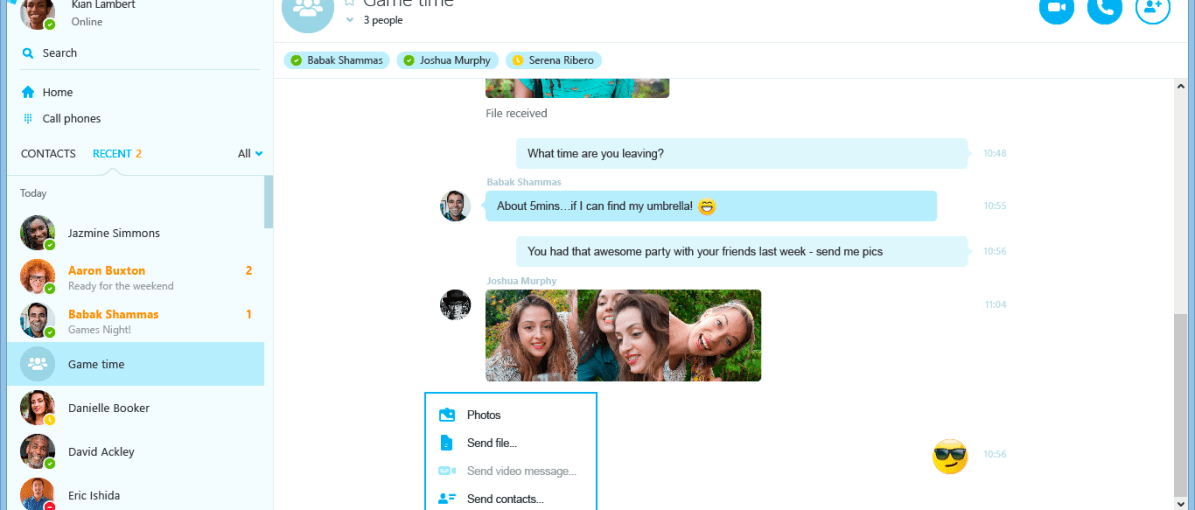The height and width of the screenshot is (510, 1195).
Task: Add people to this conversation
Action: [x=1152, y=8]
